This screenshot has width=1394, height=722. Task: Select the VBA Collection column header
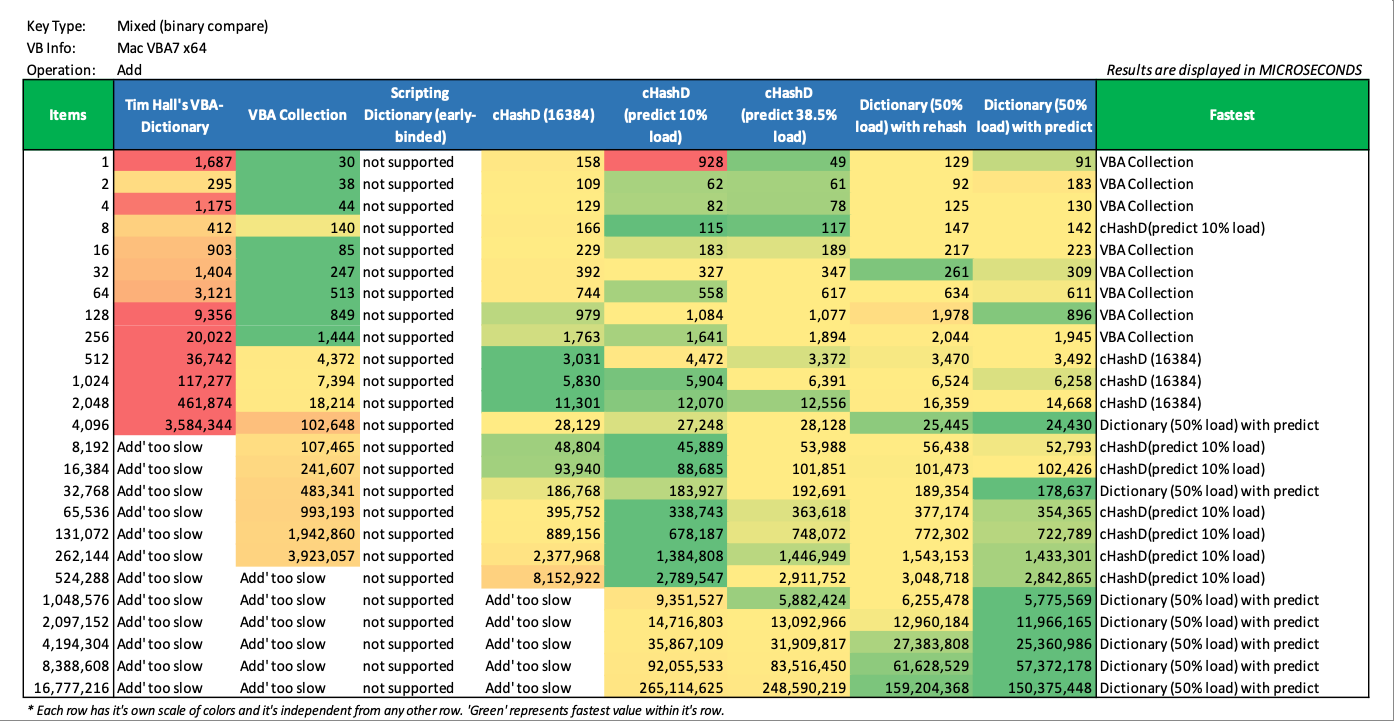click(297, 115)
